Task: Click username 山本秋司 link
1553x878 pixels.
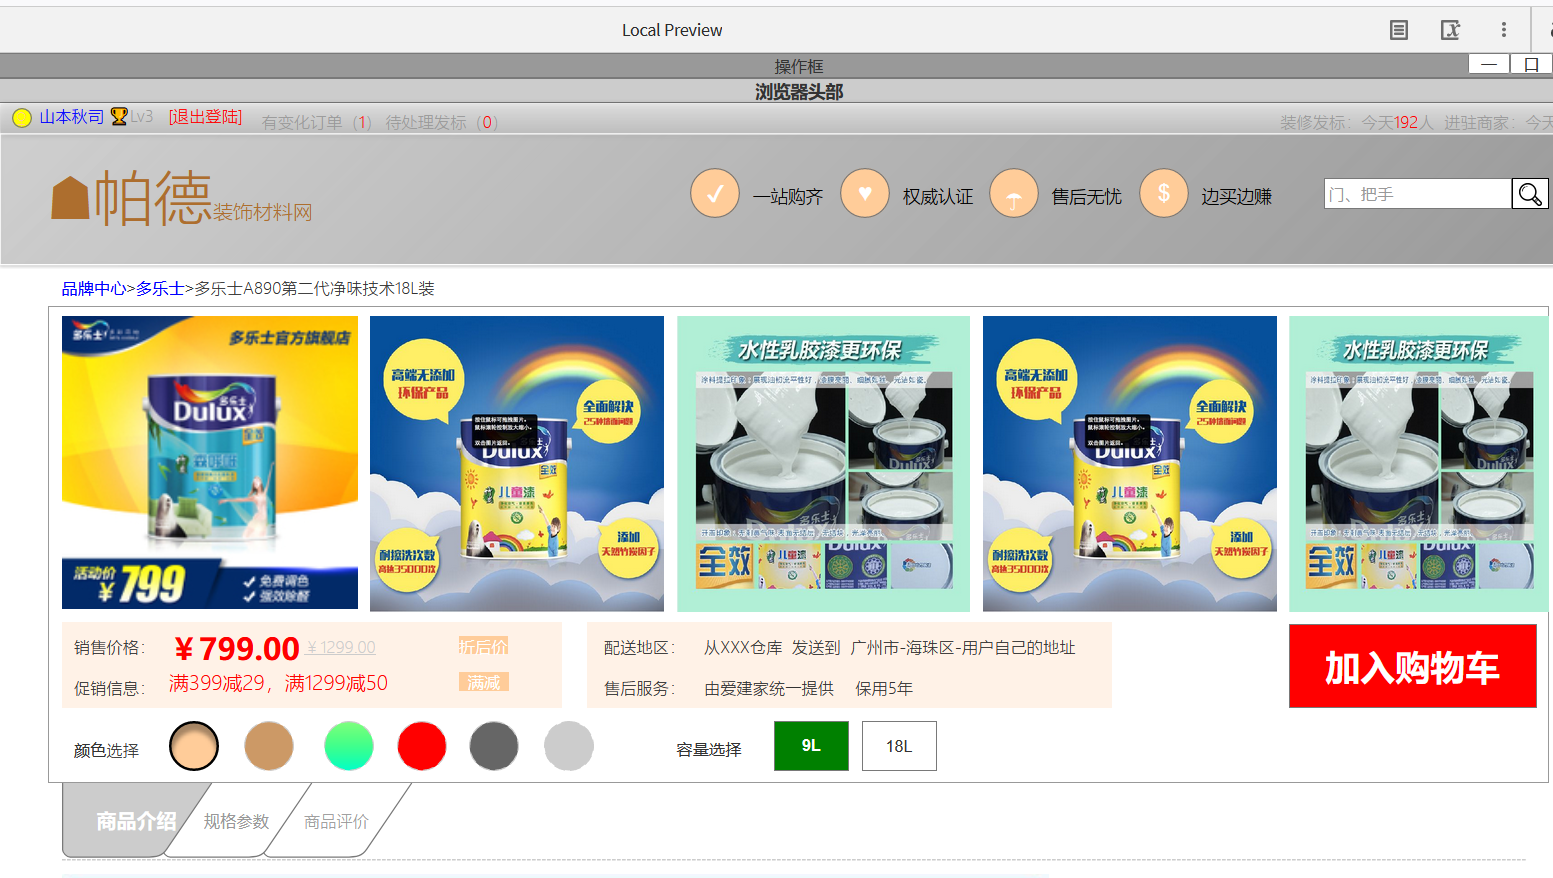Action: click(71, 117)
